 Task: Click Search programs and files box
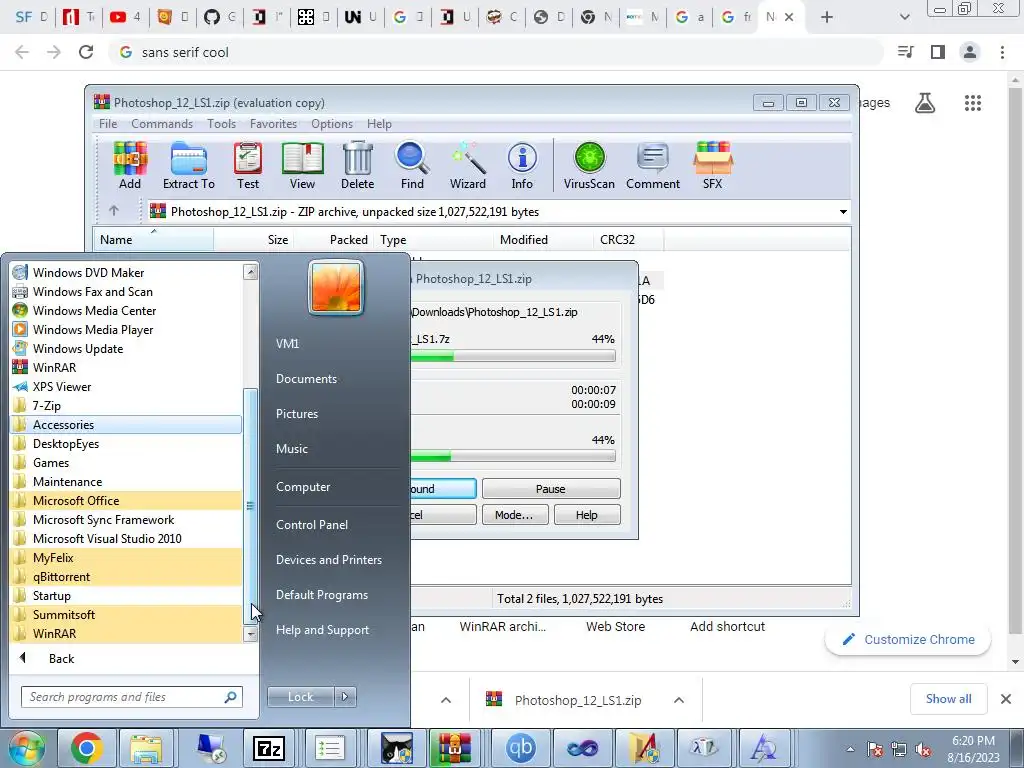pyautogui.click(x=131, y=697)
